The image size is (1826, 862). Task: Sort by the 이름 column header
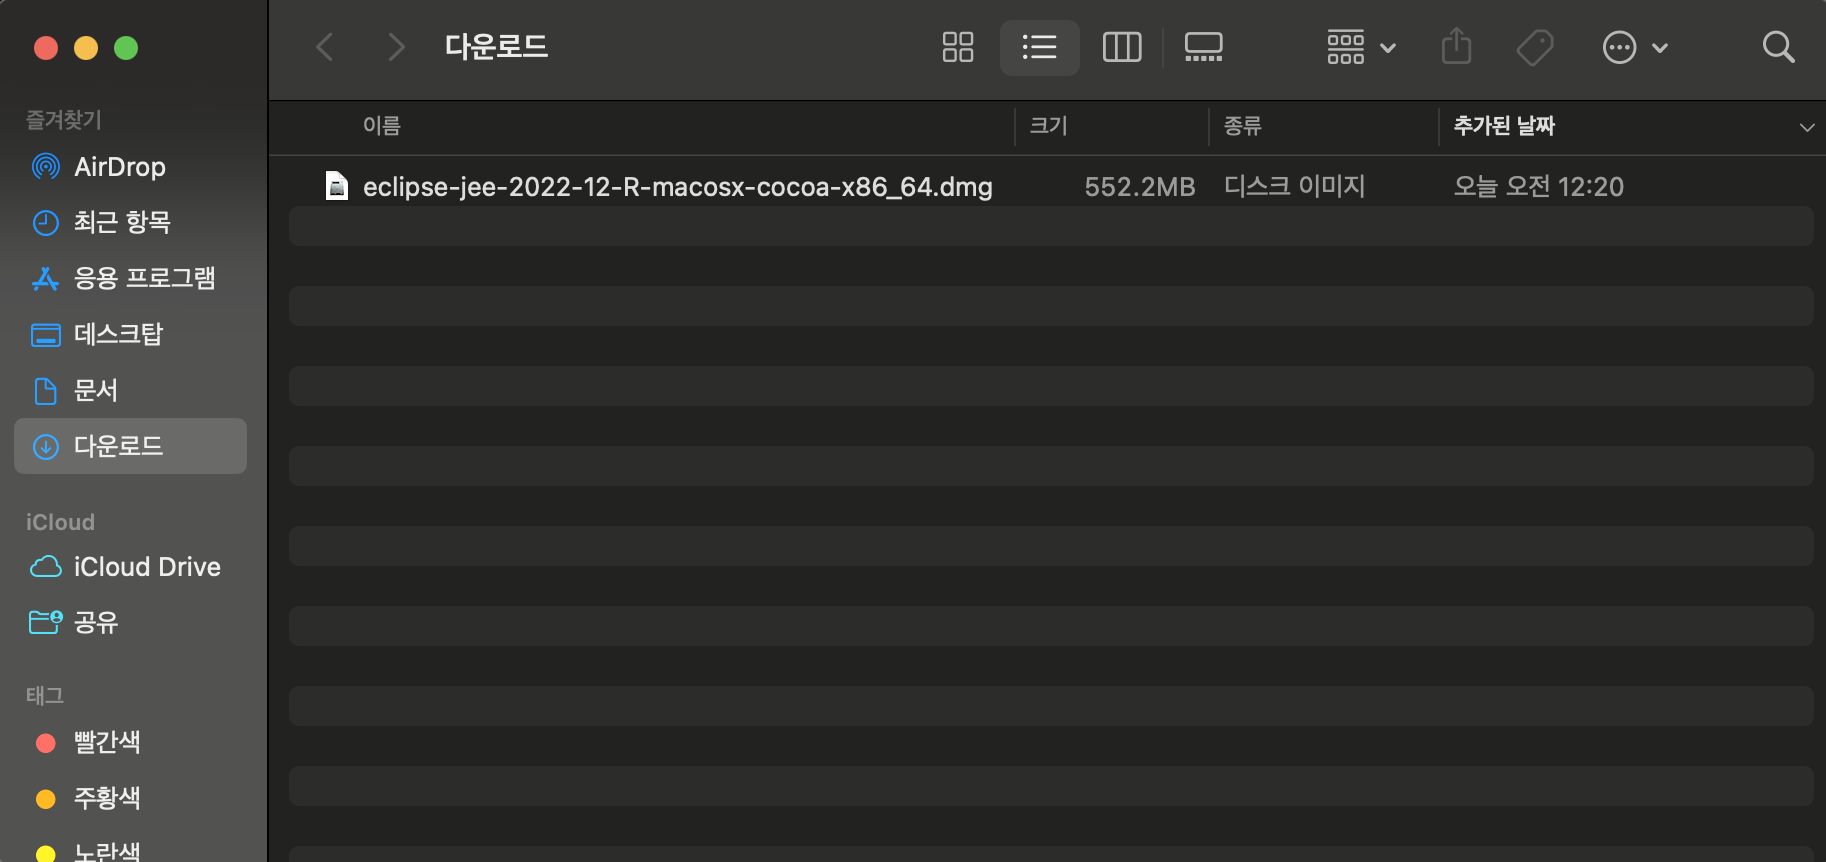[x=382, y=126]
